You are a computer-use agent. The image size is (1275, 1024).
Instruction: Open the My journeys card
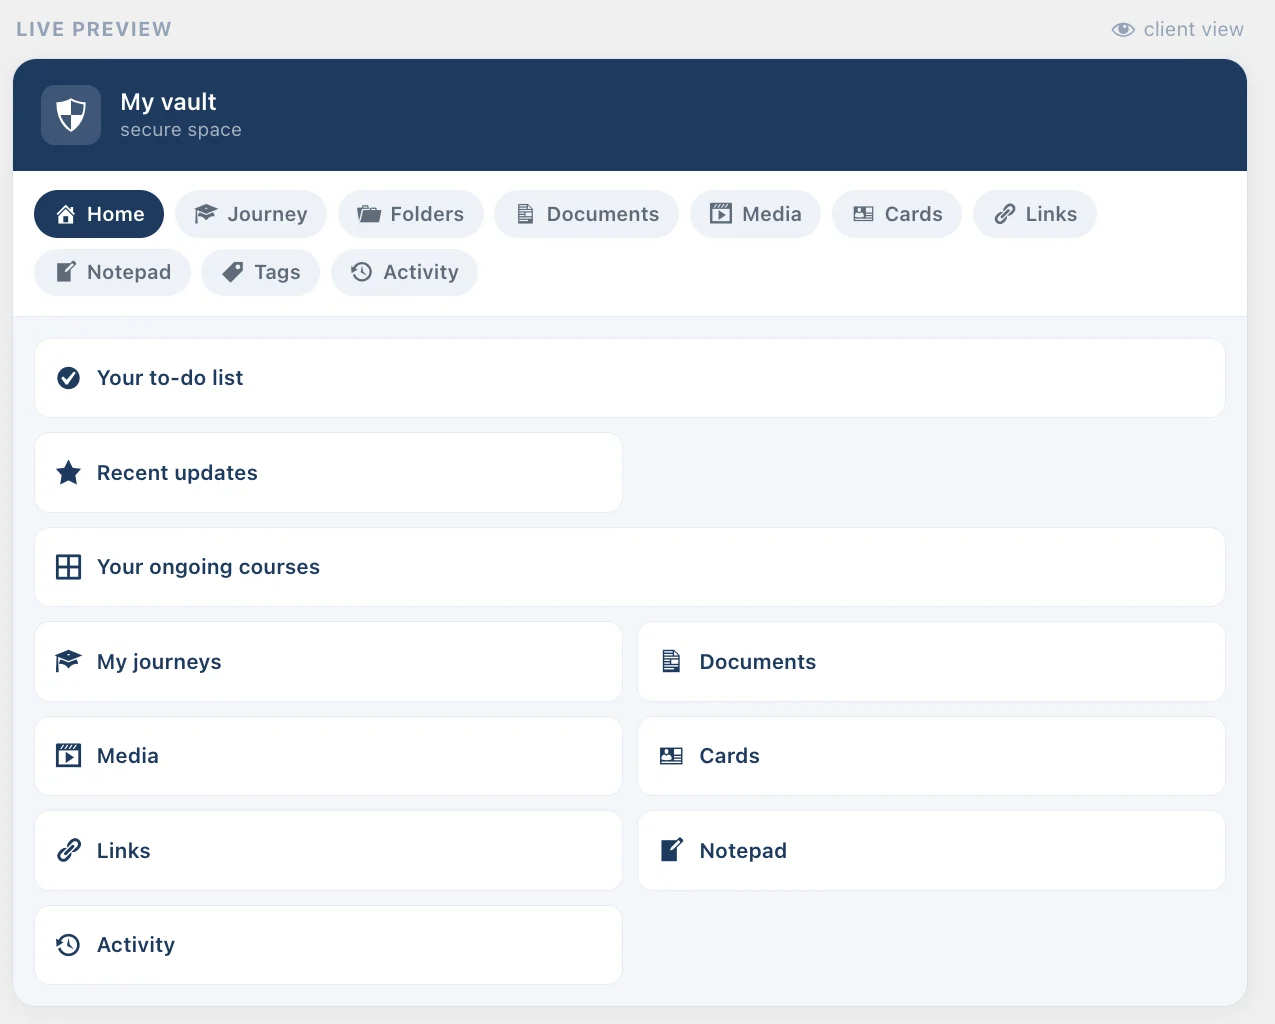(x=329, y=662)
